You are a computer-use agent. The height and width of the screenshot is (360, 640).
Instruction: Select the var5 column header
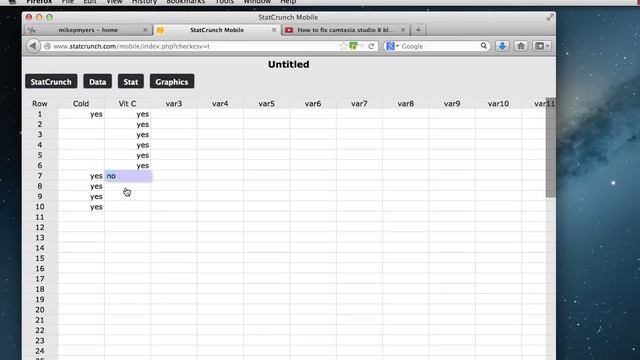pyautogui.click(x=267, y=104)
